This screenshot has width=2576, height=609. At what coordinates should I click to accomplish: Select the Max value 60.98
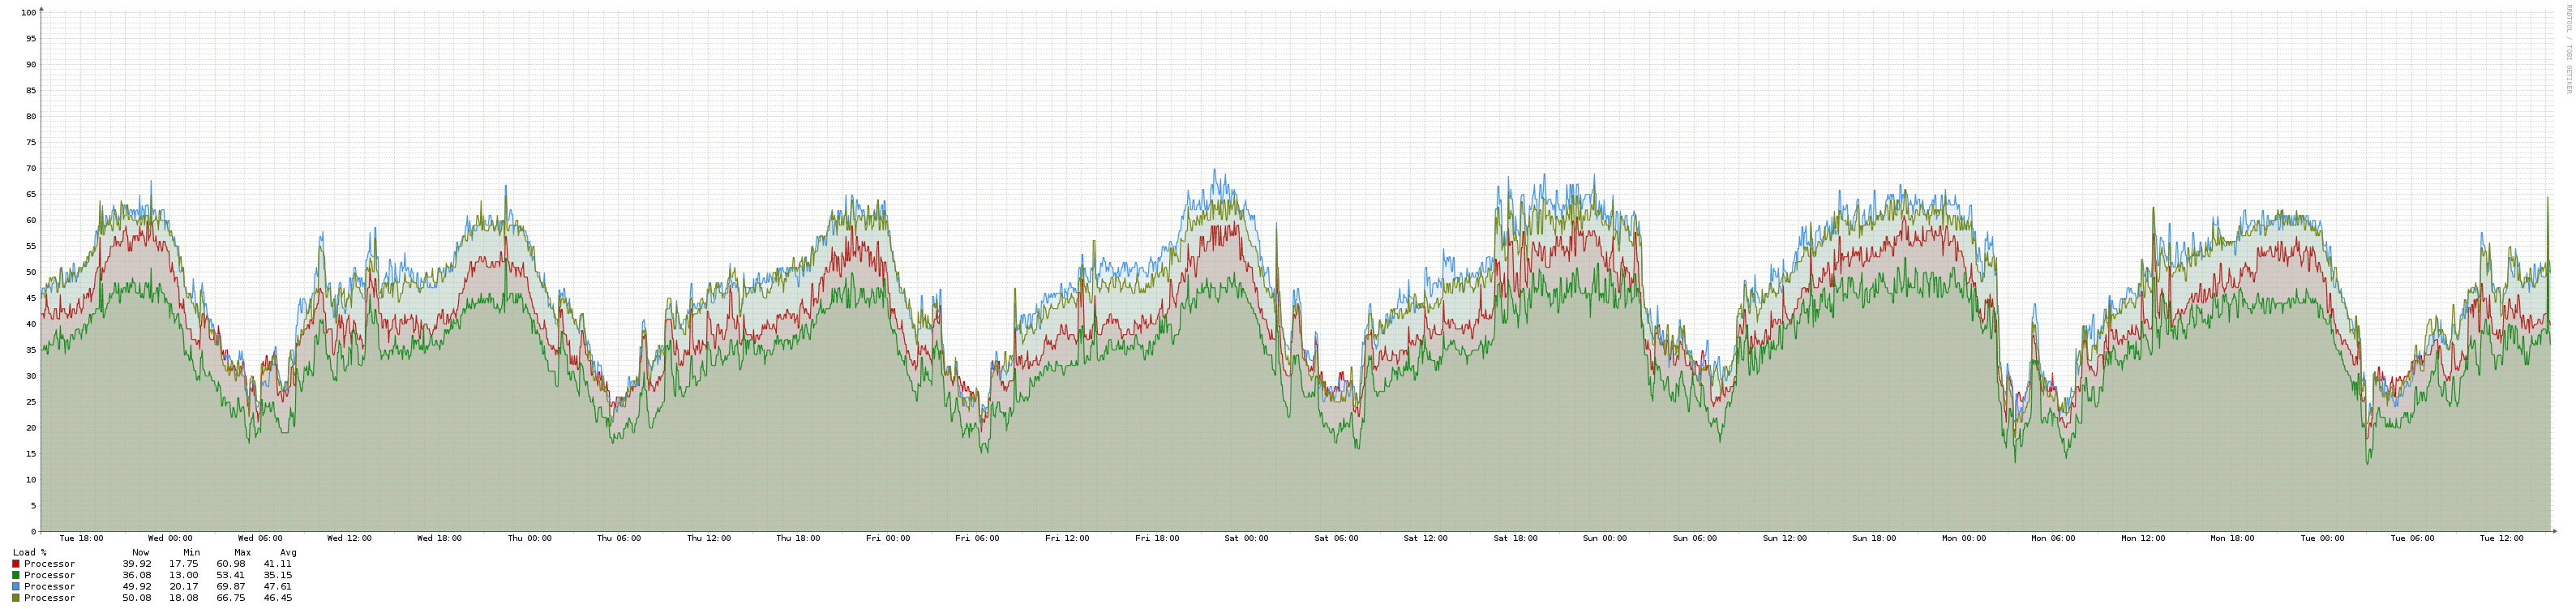[231, 564]
